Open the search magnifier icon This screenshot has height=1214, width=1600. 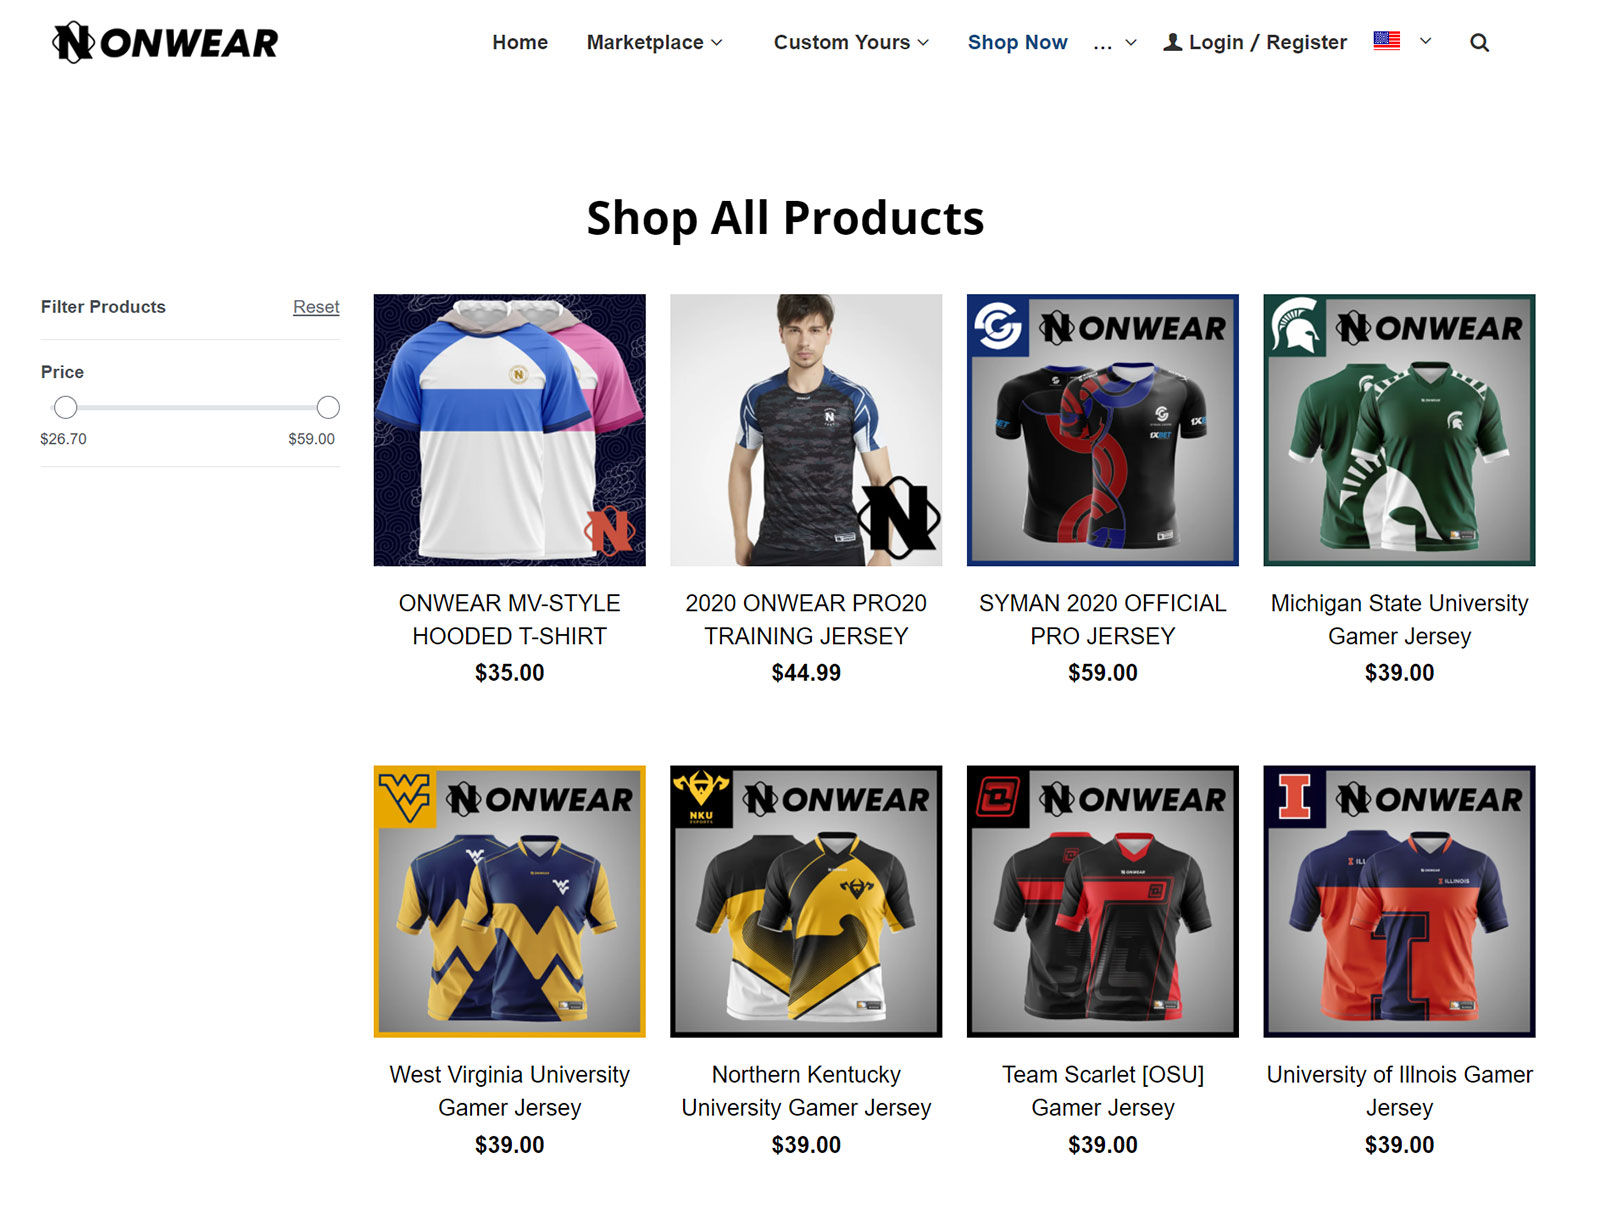1479,43
